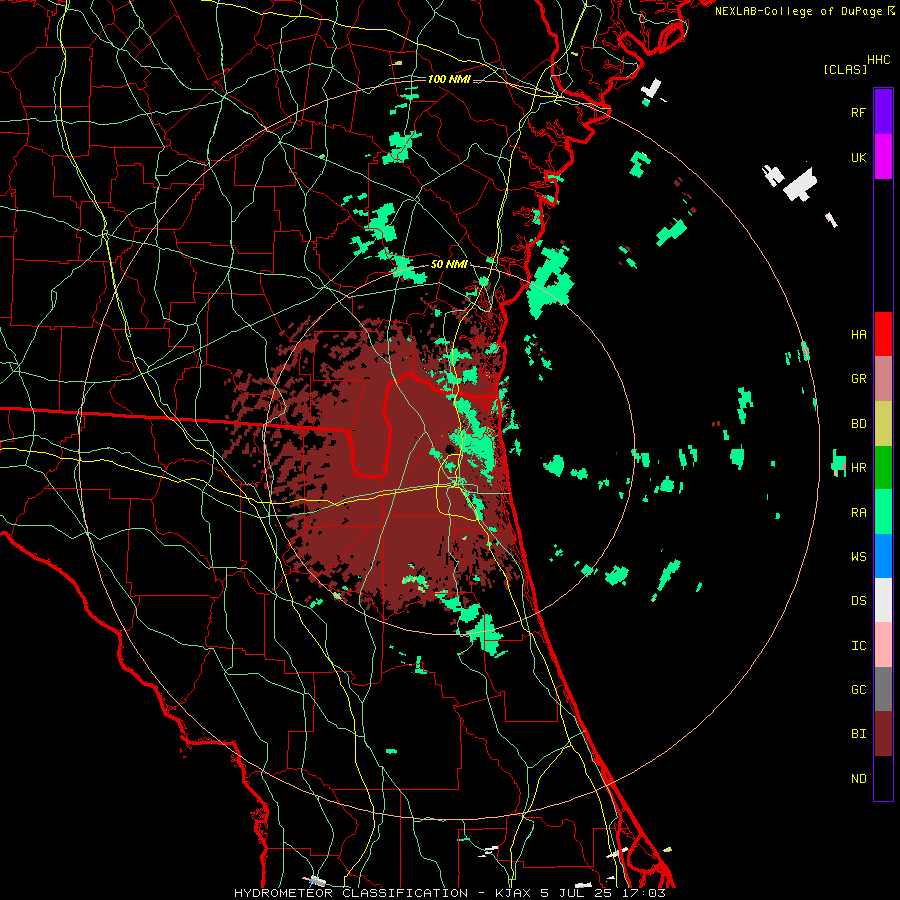Click the red HA legend color swatch
The height and width of the screenshot is (900, 900).
pos(883,334)
